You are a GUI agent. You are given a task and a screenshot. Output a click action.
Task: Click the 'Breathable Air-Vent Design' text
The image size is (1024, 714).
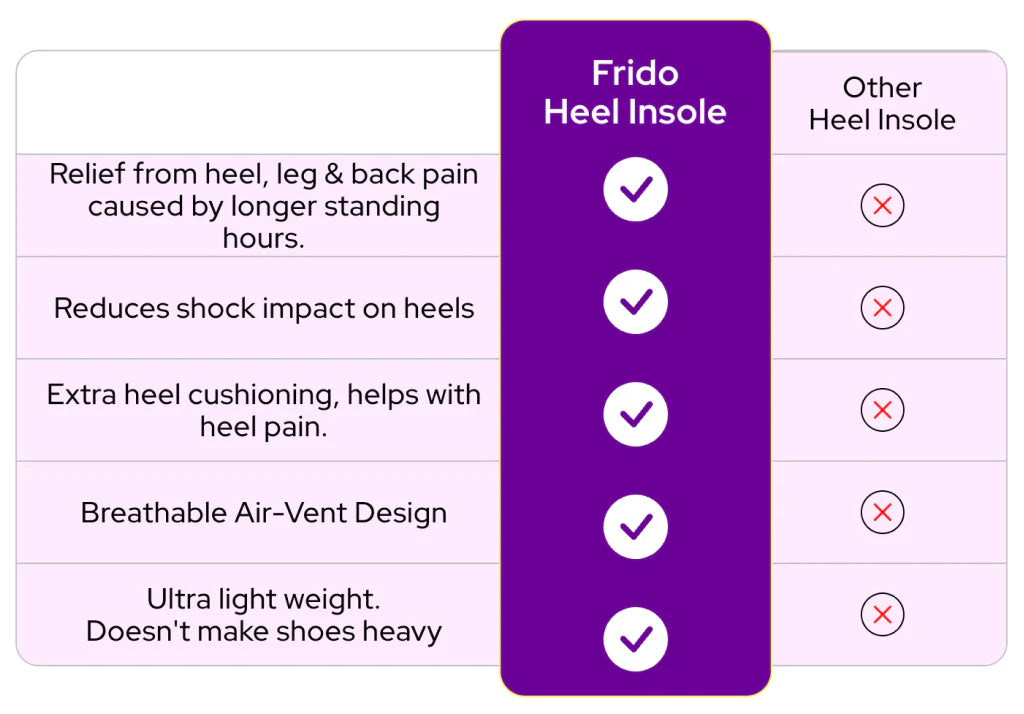click(264, 513)
